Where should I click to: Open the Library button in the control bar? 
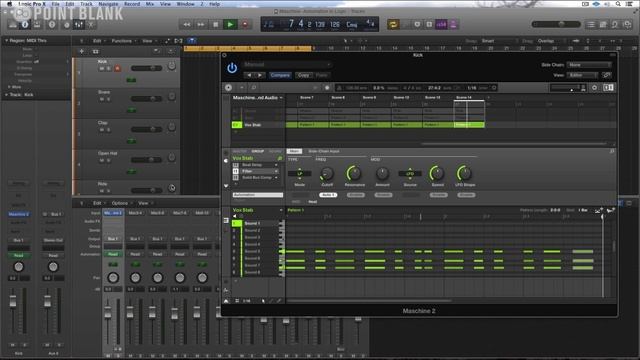pos(12,24)
